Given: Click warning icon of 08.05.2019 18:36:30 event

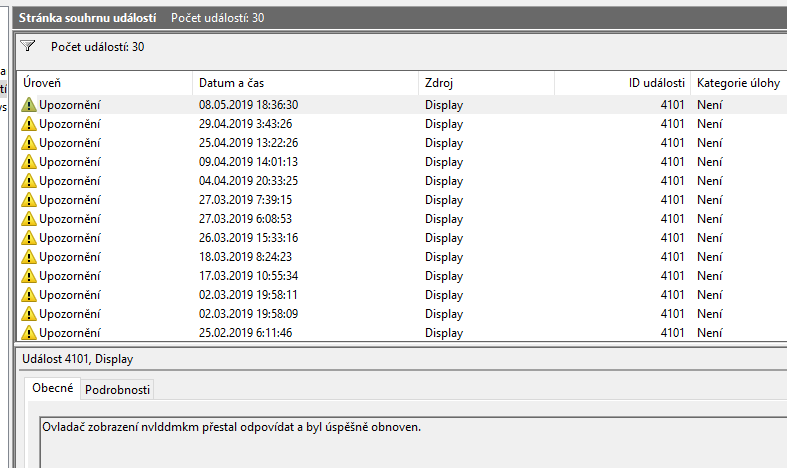Looking at the screenshot, I should (x=29, y=105).
